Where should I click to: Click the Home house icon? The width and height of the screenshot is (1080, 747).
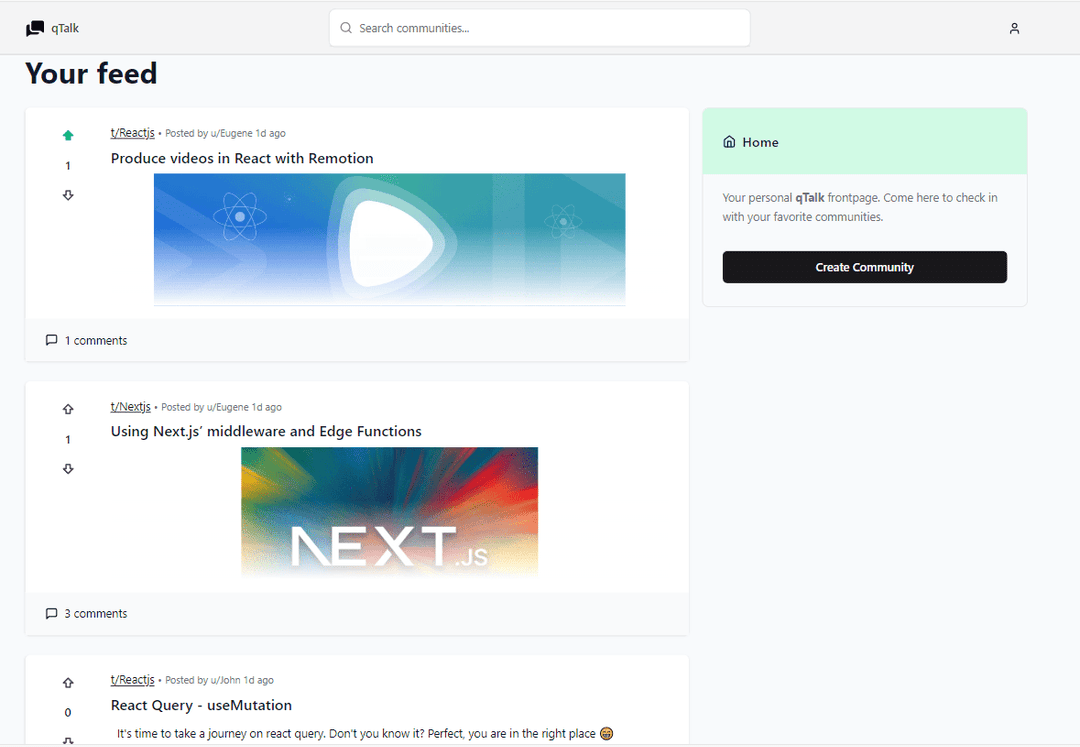pyautogui.click(x=729, y=142)
